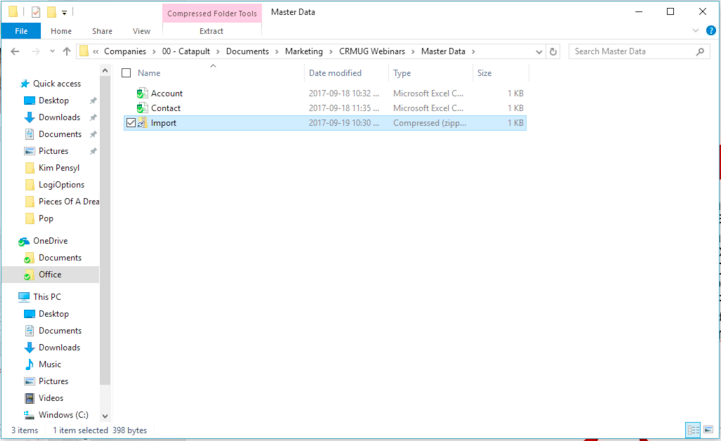Screen dimensions: 721x441
Task: Click the Documents breadcrumb segment
Action: 247,52
